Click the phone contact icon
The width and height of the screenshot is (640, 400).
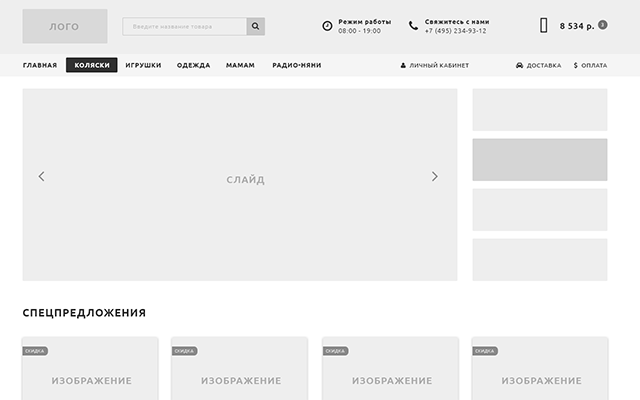[413, 26]
